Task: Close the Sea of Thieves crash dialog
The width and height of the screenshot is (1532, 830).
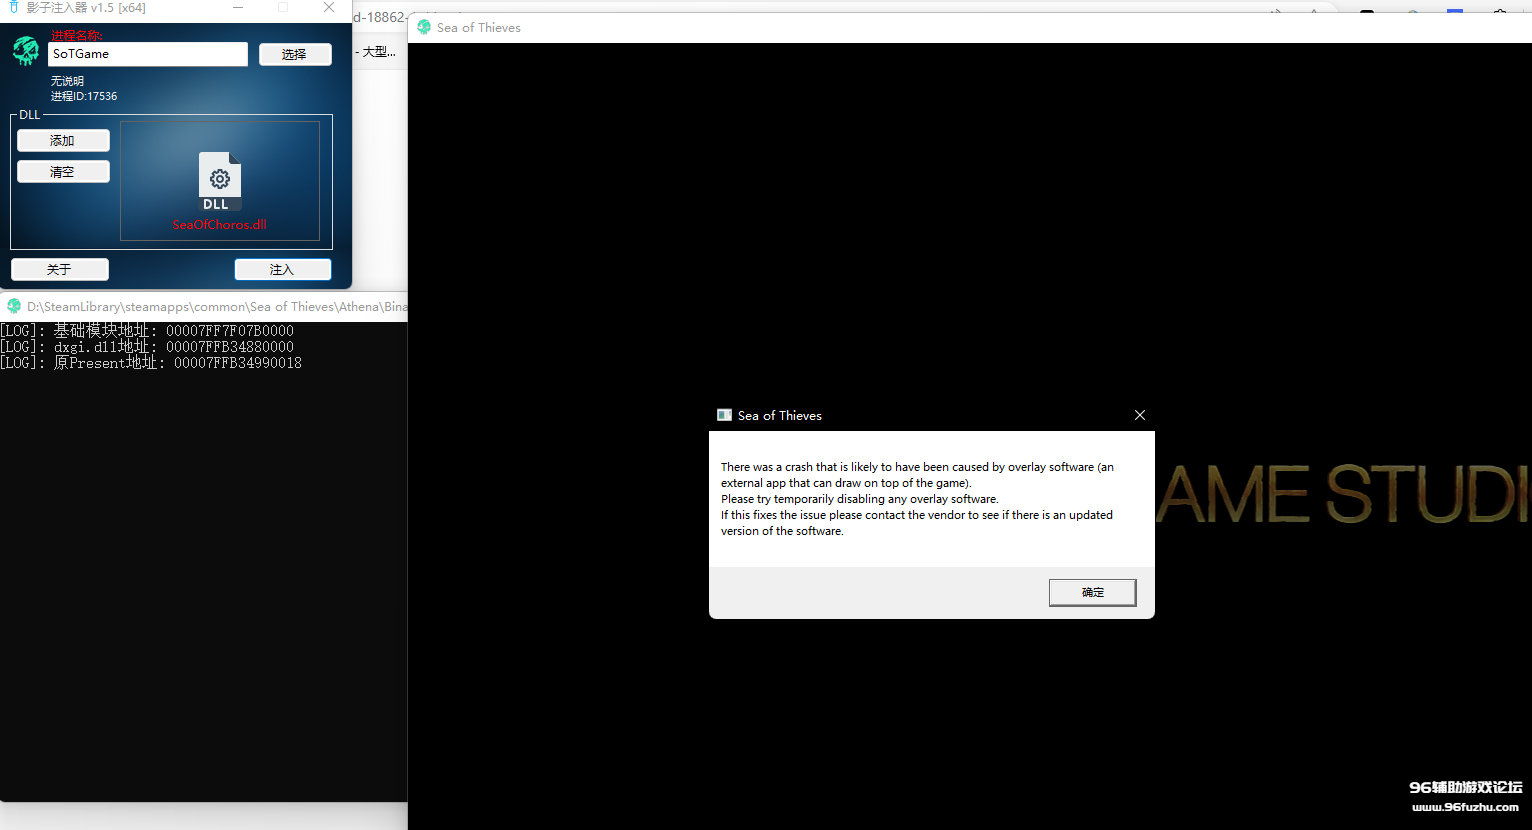Action: point(1139,415)
